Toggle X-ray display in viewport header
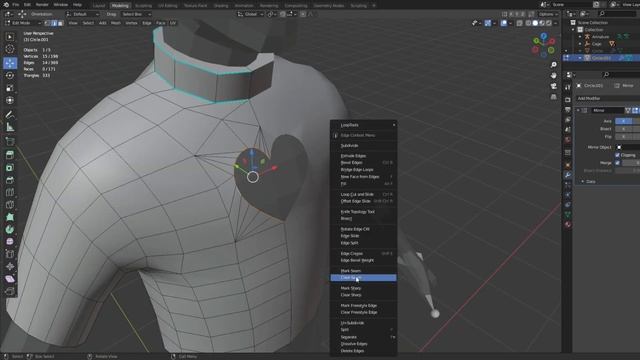This screenshot has height=360, width=640. pos(520,23)
